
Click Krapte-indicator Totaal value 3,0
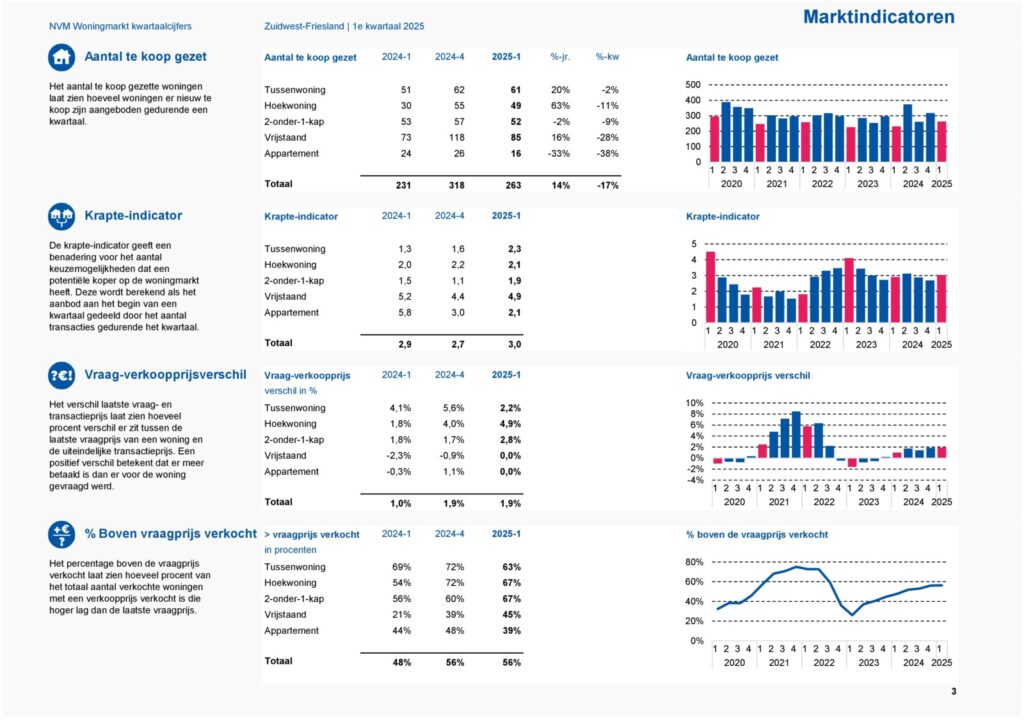(x=515, y=344)
